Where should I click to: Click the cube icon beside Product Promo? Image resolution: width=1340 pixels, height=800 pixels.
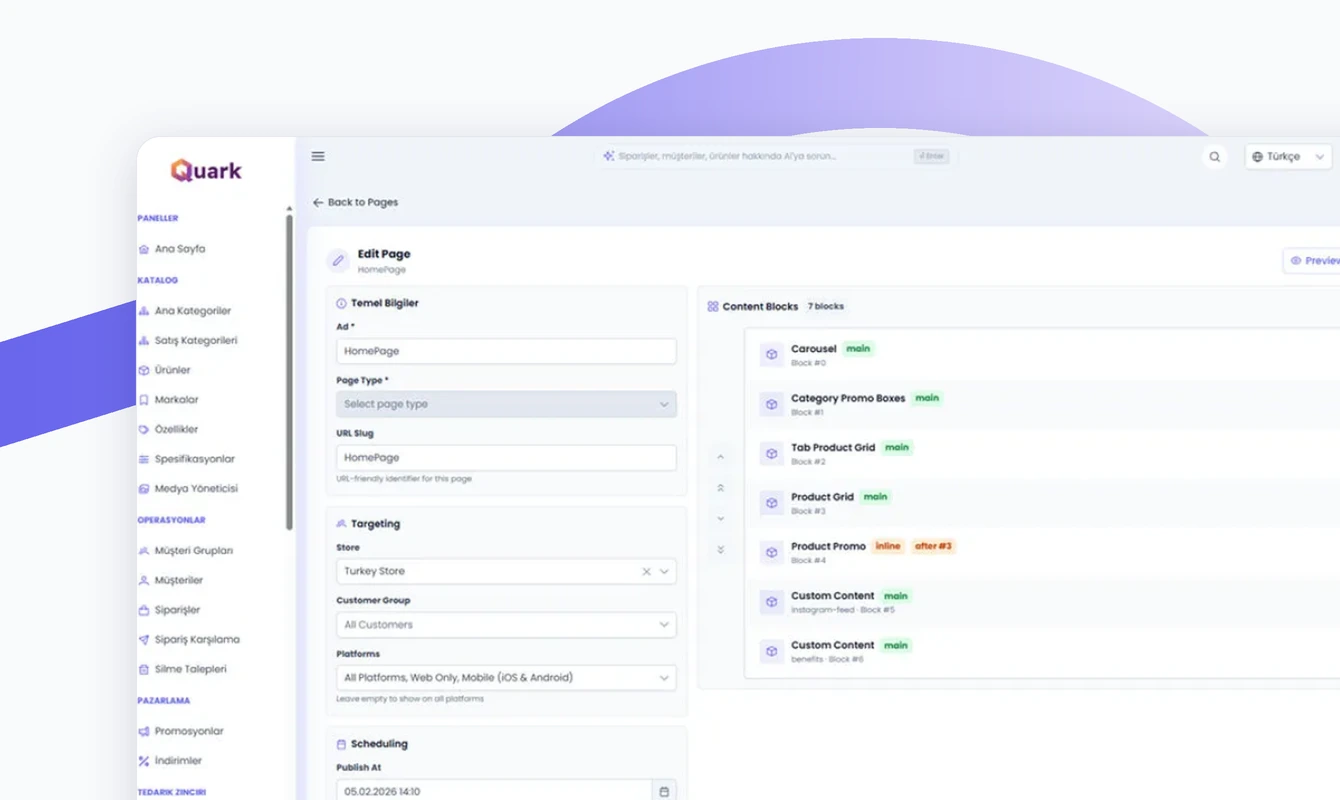point(771,552)
